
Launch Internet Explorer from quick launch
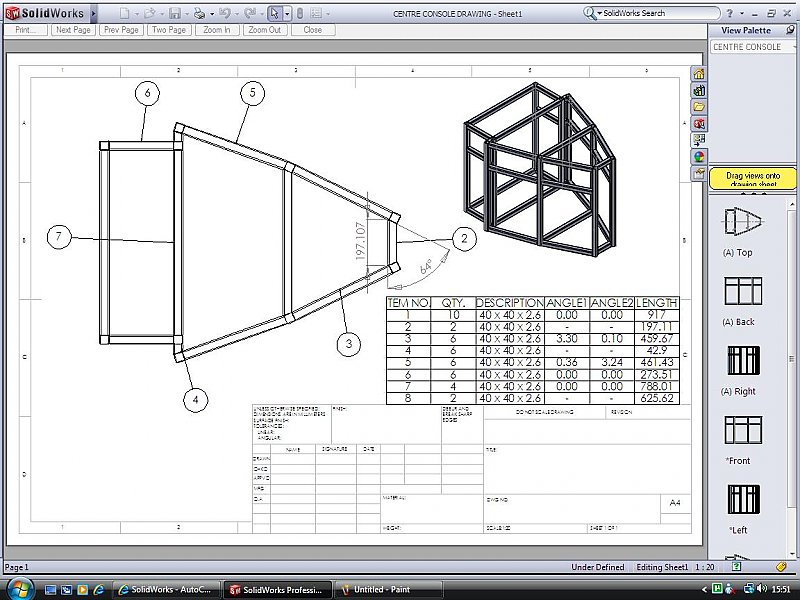point(98,590)
